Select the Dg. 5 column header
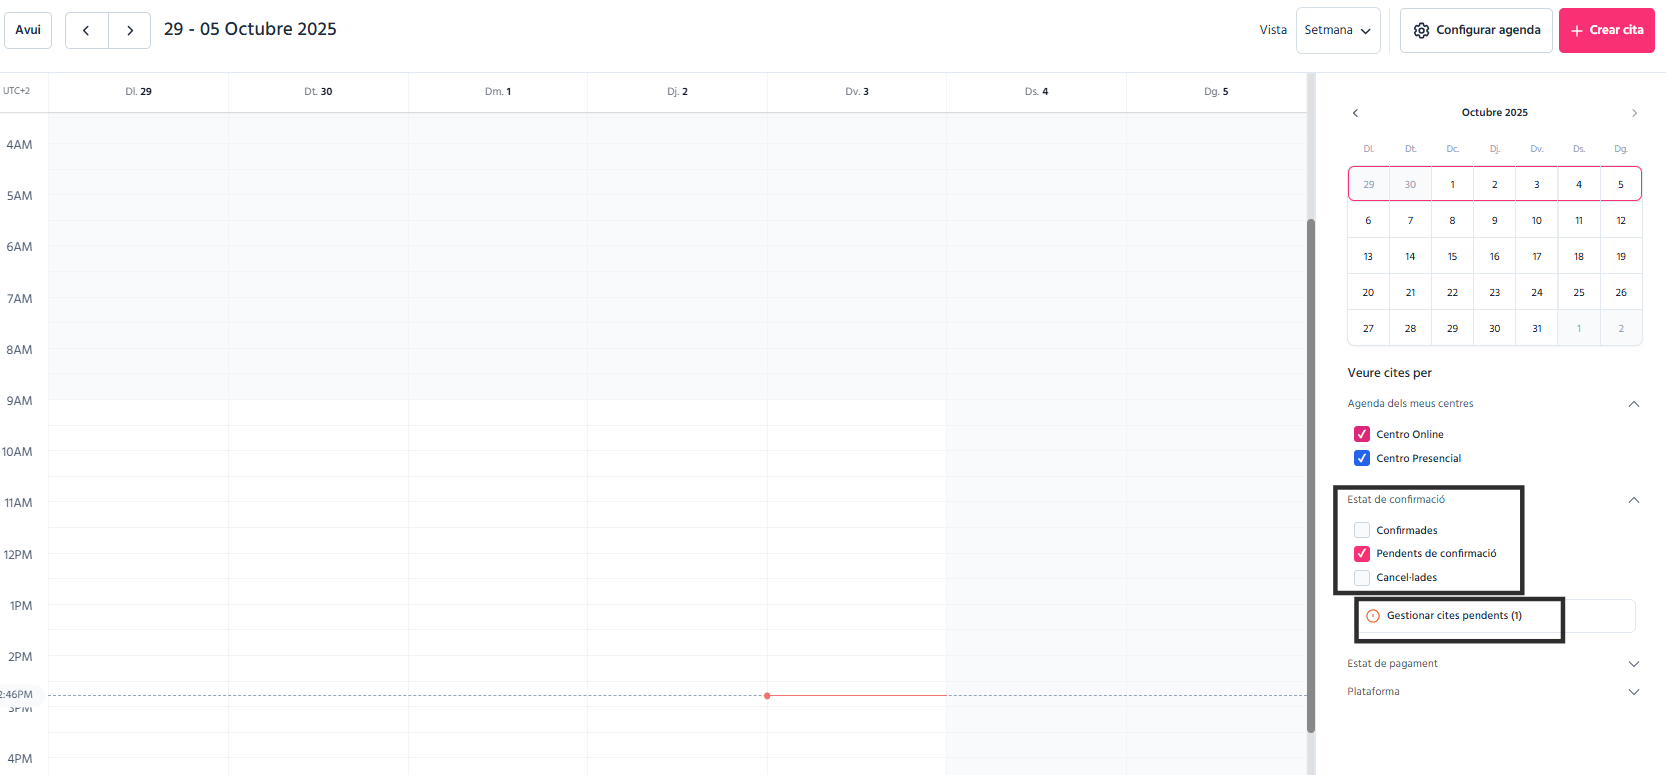 (1216, 92)
